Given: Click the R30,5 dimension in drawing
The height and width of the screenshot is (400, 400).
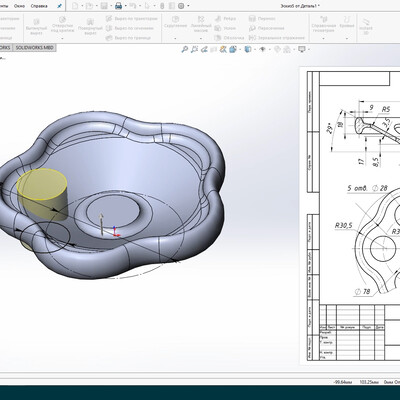Looking at the screenshot, I should 343,225.
